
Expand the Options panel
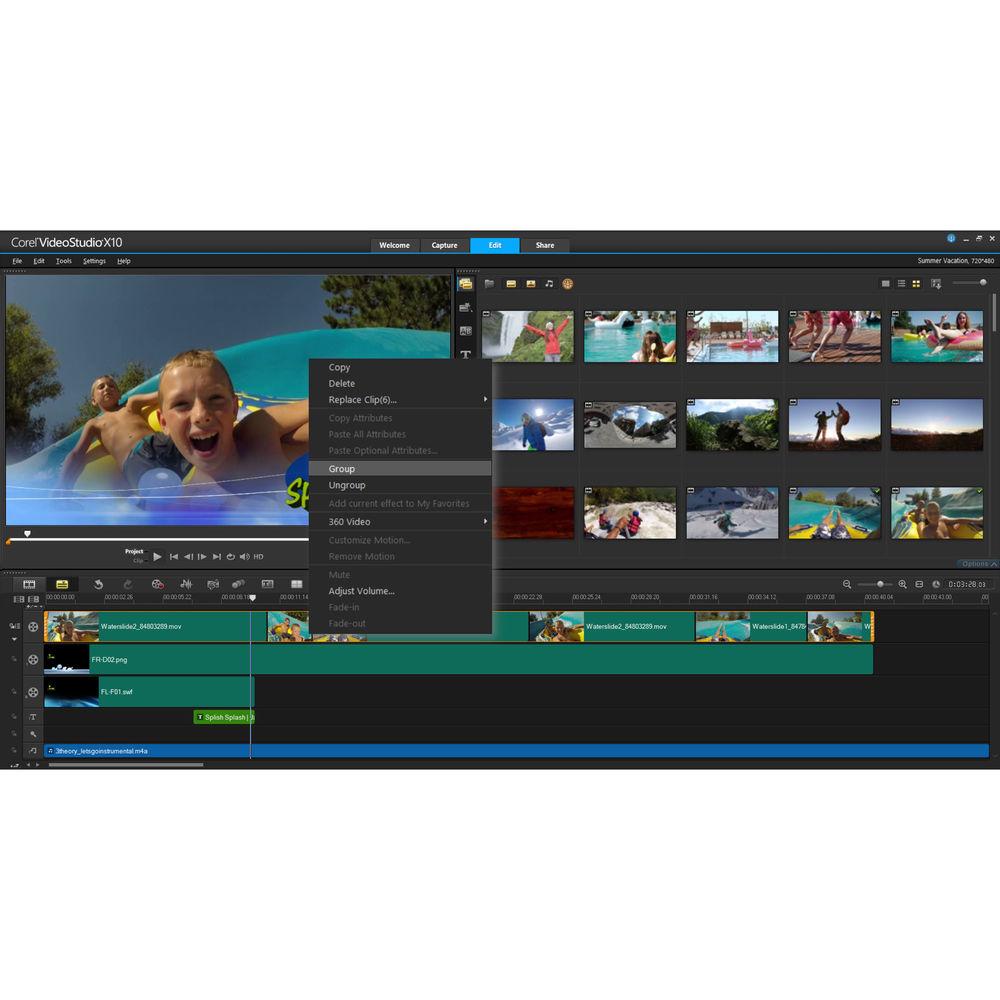[x=975, y=564]
